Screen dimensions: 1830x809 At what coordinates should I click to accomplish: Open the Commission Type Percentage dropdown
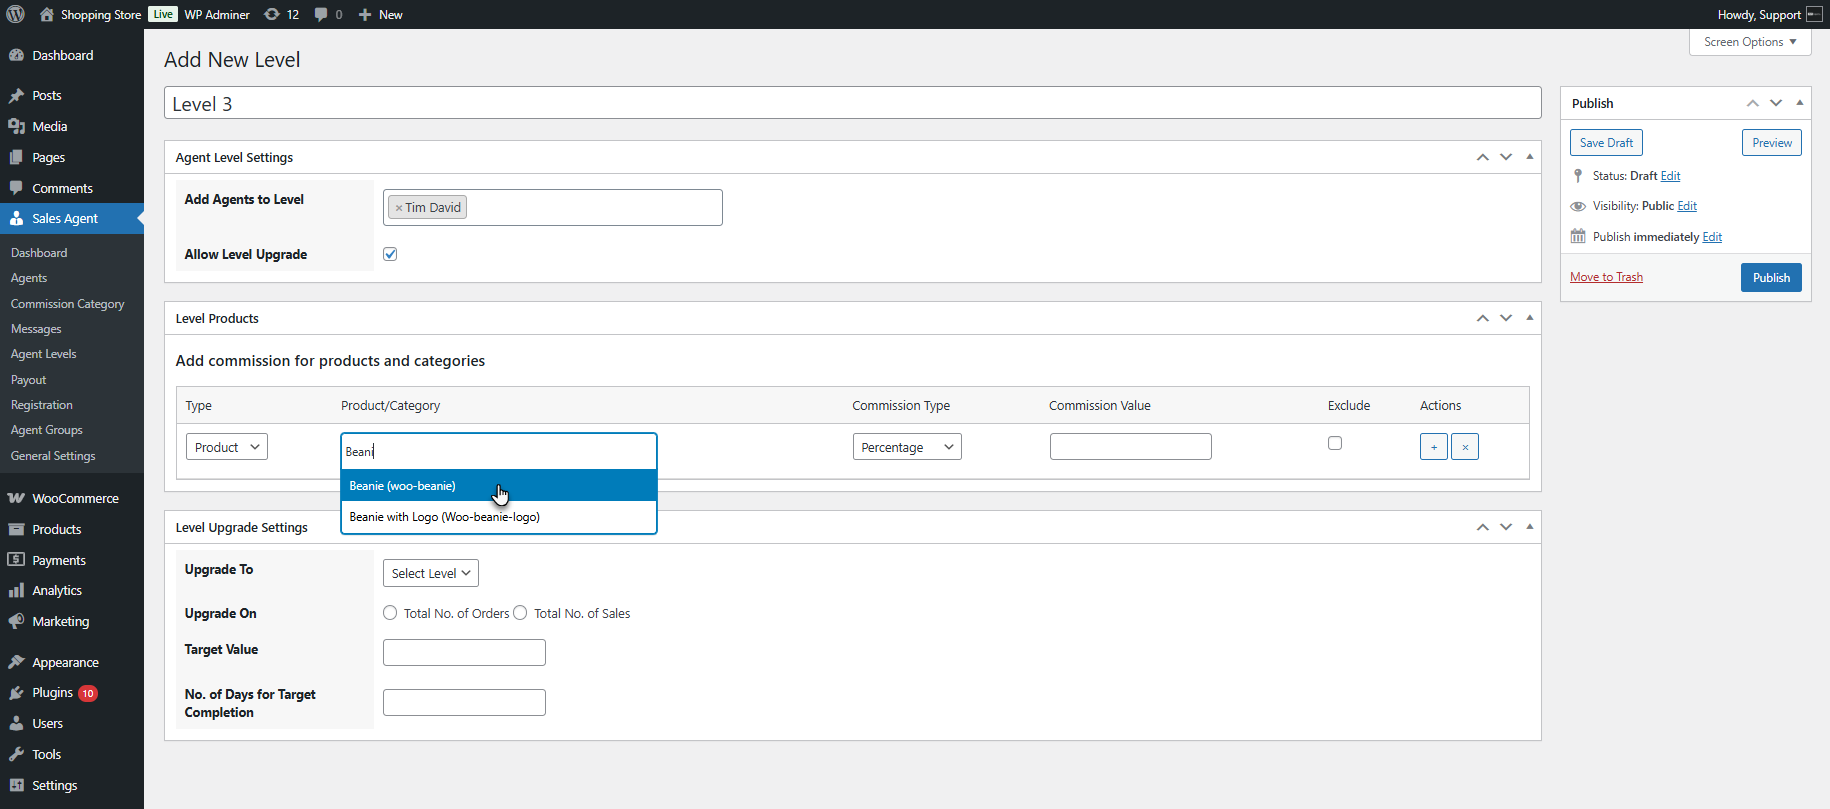(x=907, y=447)
